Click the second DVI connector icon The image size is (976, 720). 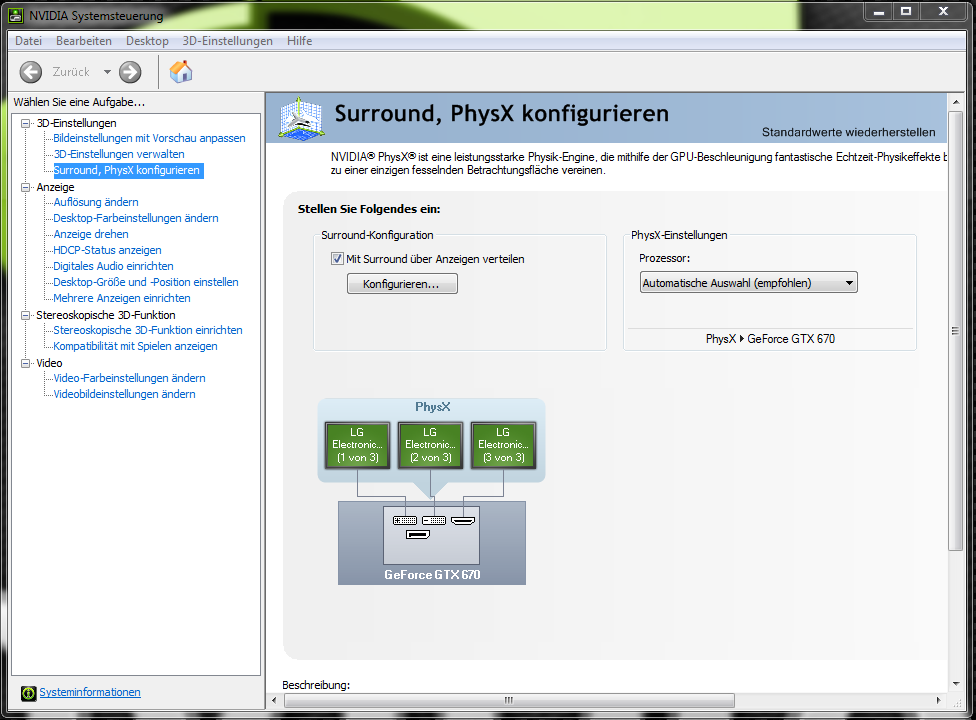(x=434, y=520)
